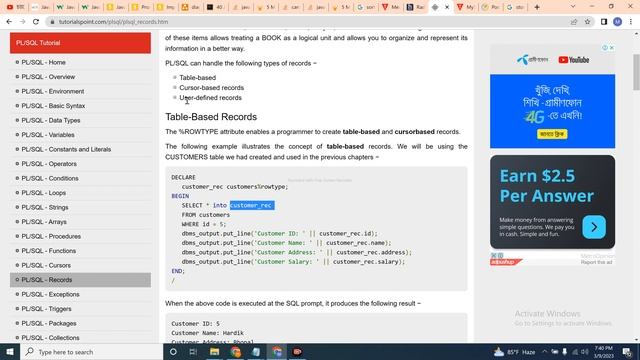Open PL/SQL - Arrays page

[44, 222]
